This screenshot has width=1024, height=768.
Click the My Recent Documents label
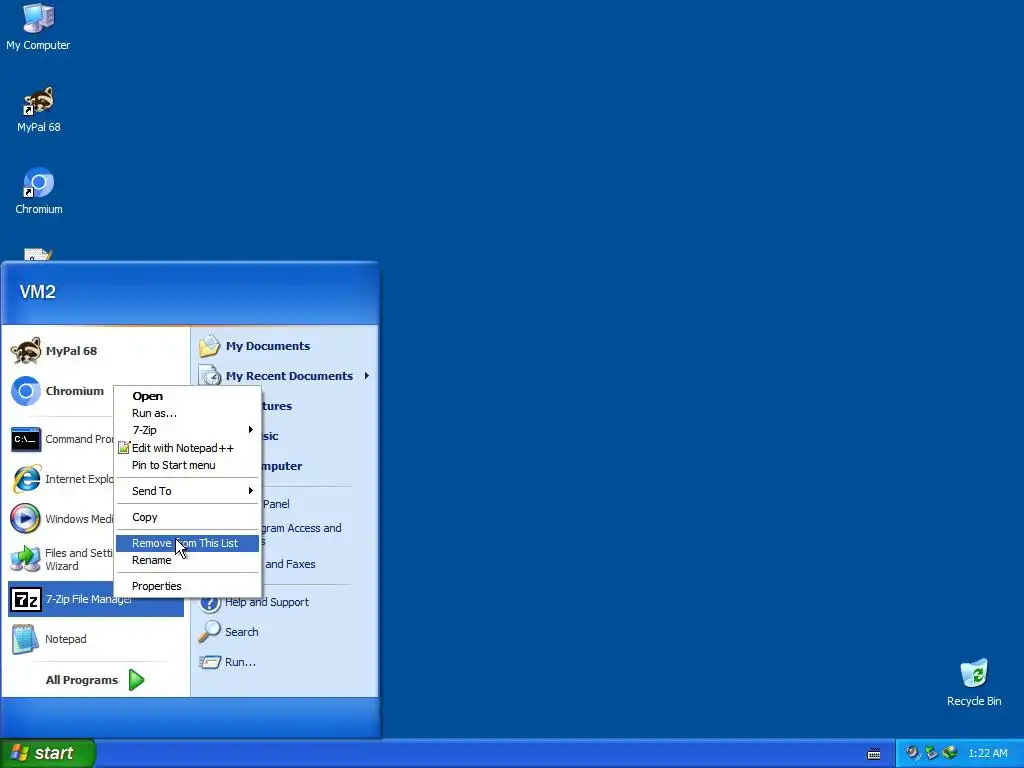point(289,376)
